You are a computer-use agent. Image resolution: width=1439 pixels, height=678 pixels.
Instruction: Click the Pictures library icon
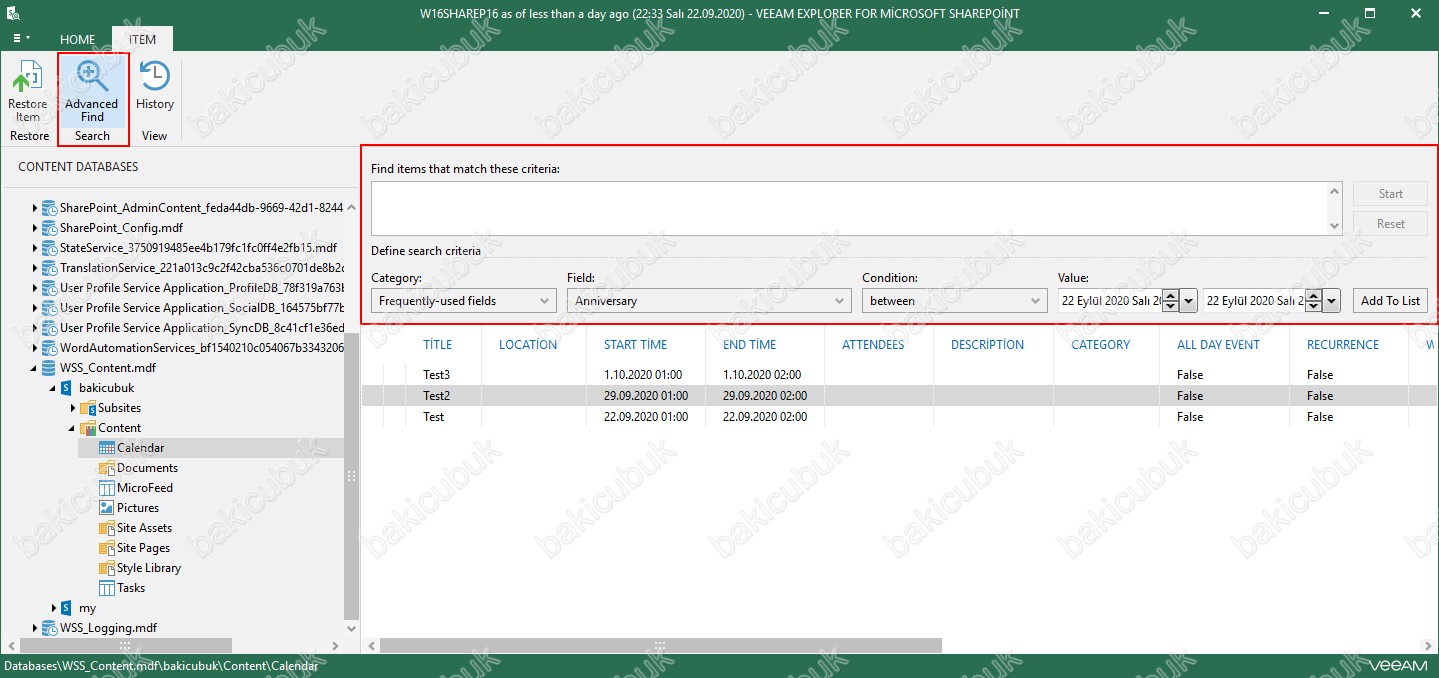click(107, 508)
